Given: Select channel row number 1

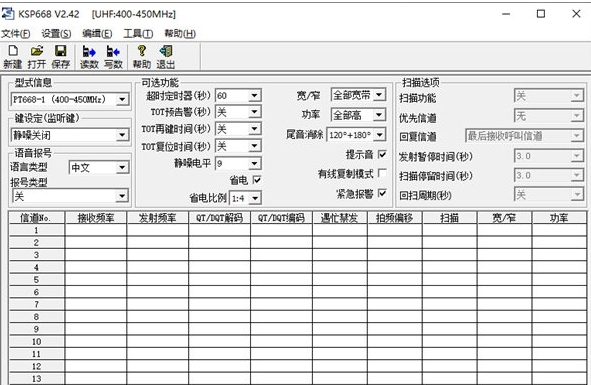Looking at the screenshot, I should pos(36,230).
